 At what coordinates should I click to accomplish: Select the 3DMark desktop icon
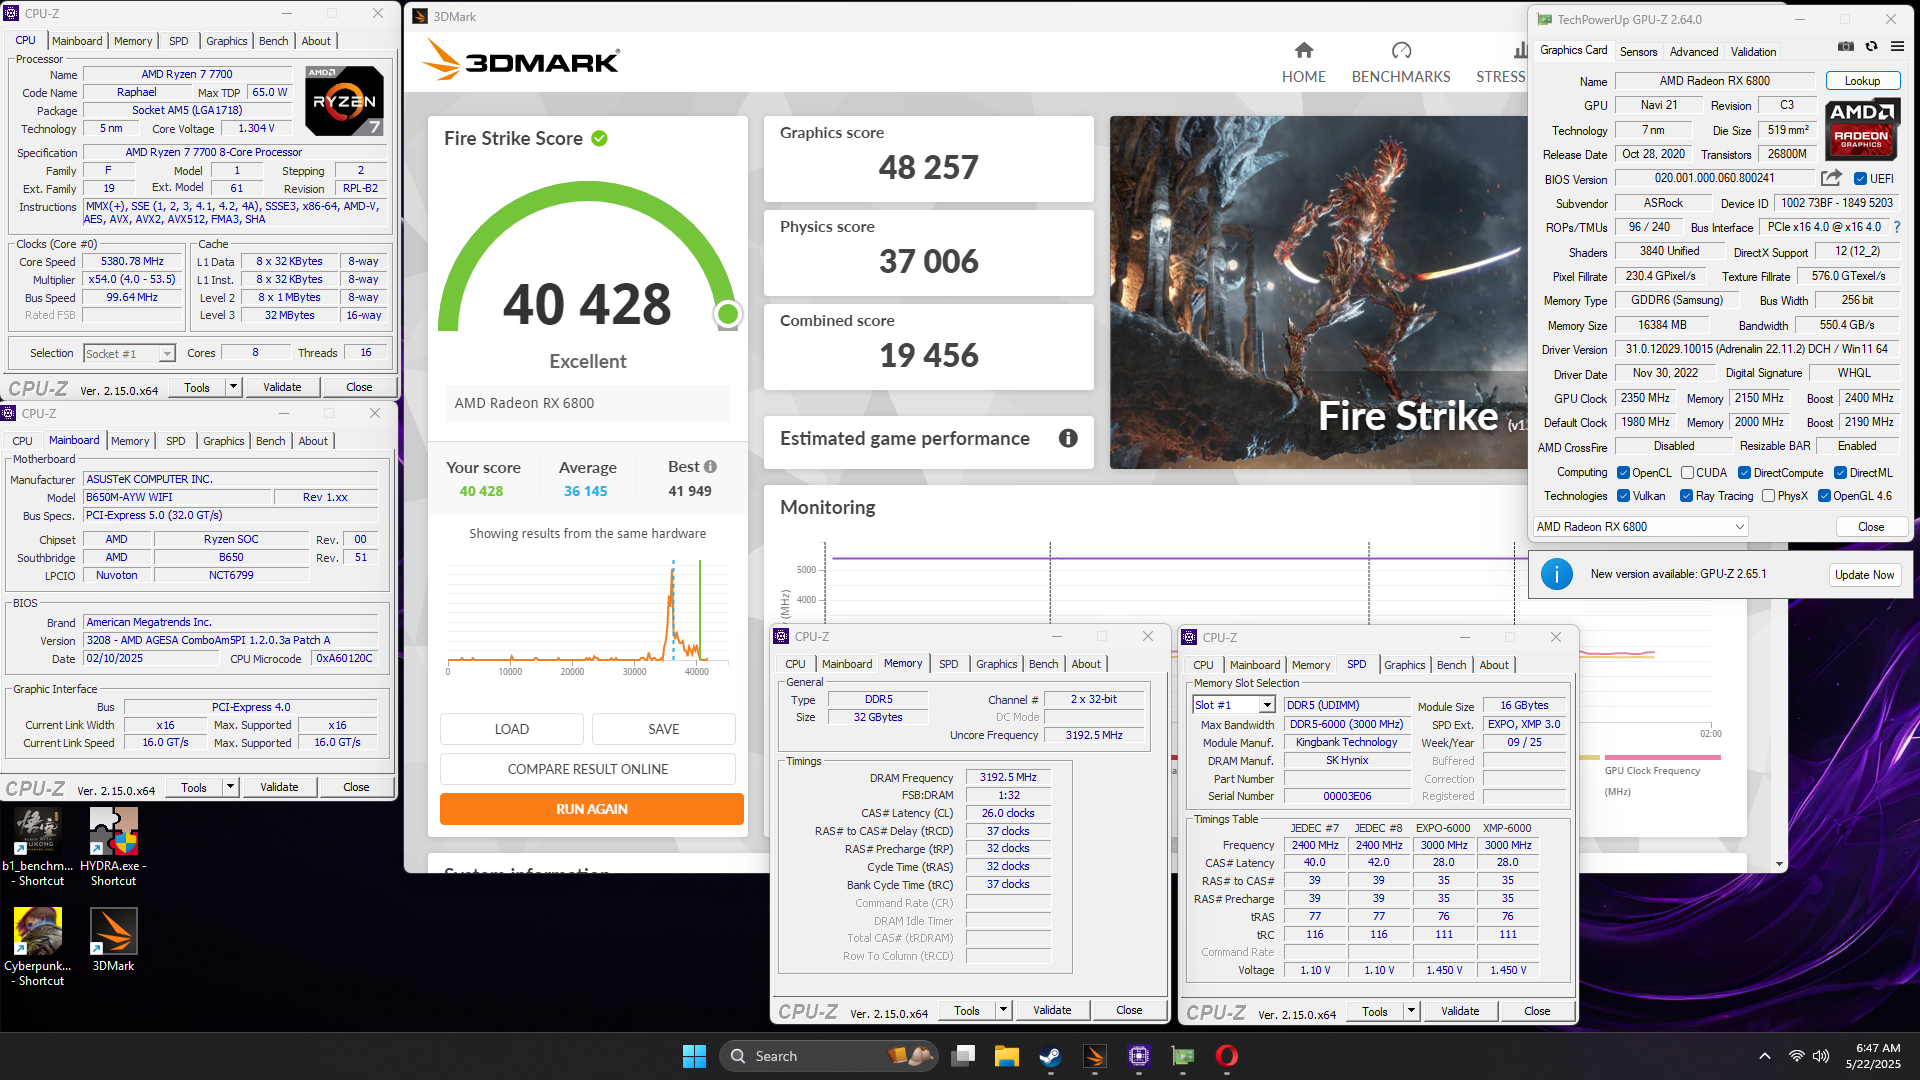pyautogui.click(x=113, y=940)
